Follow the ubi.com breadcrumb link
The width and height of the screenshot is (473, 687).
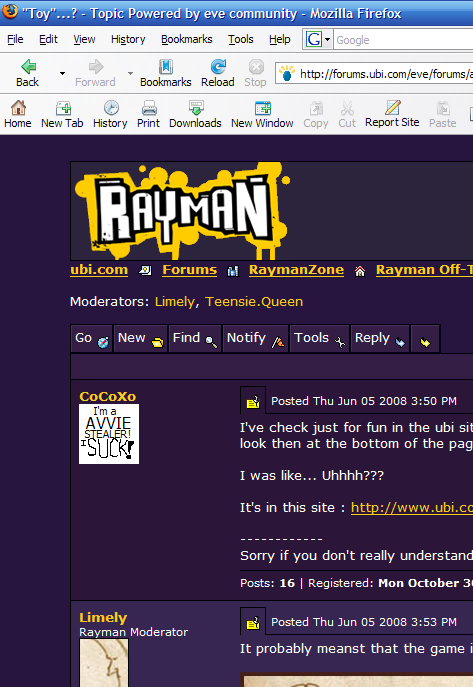tap(99, 269)
